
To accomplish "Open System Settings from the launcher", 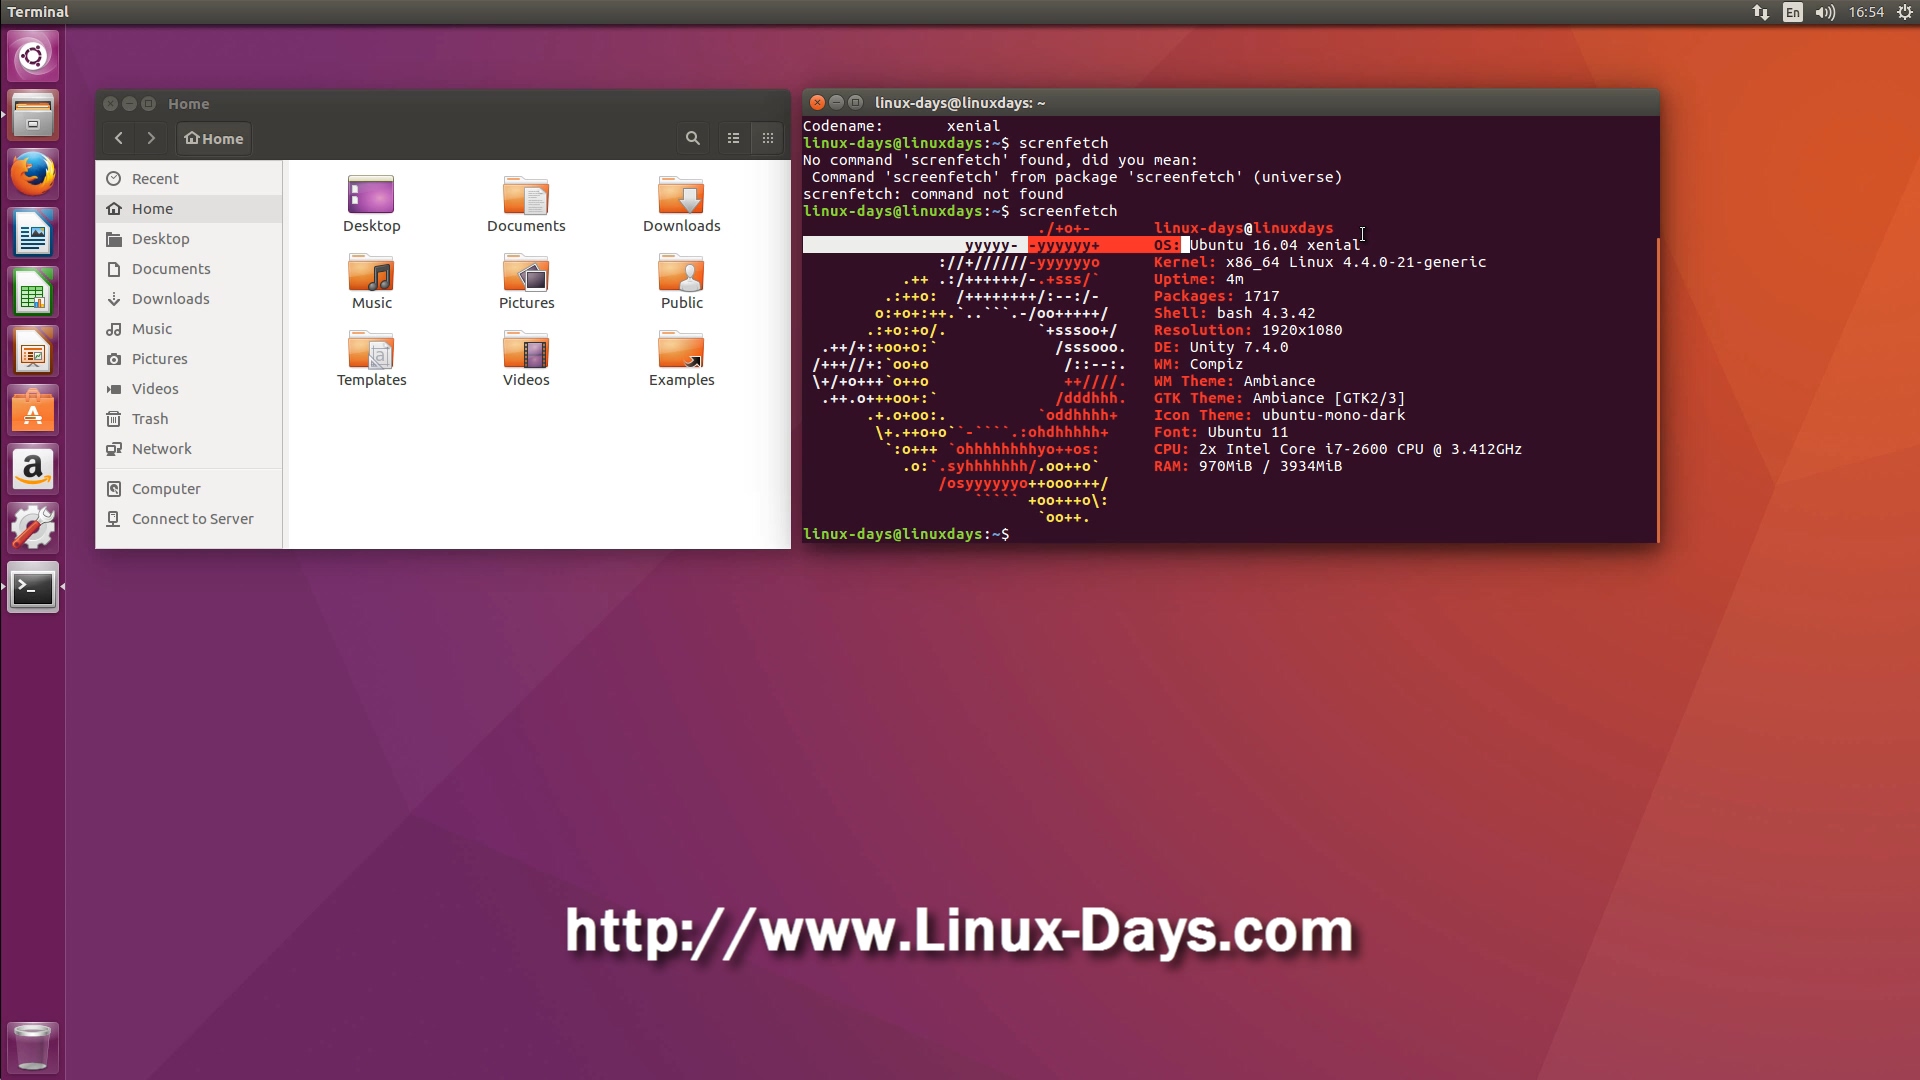I will 33,528.
